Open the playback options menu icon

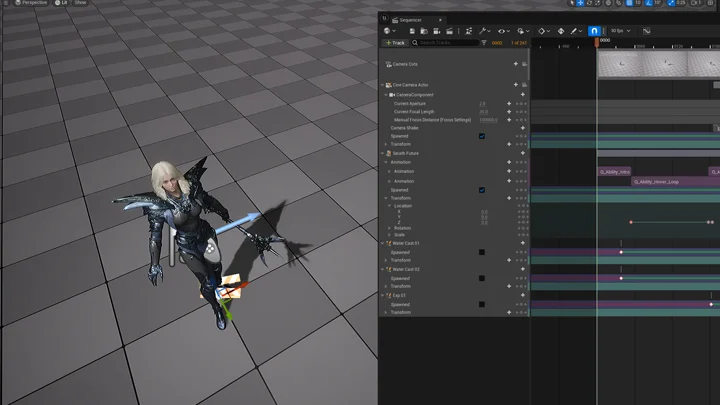[523, 31]
